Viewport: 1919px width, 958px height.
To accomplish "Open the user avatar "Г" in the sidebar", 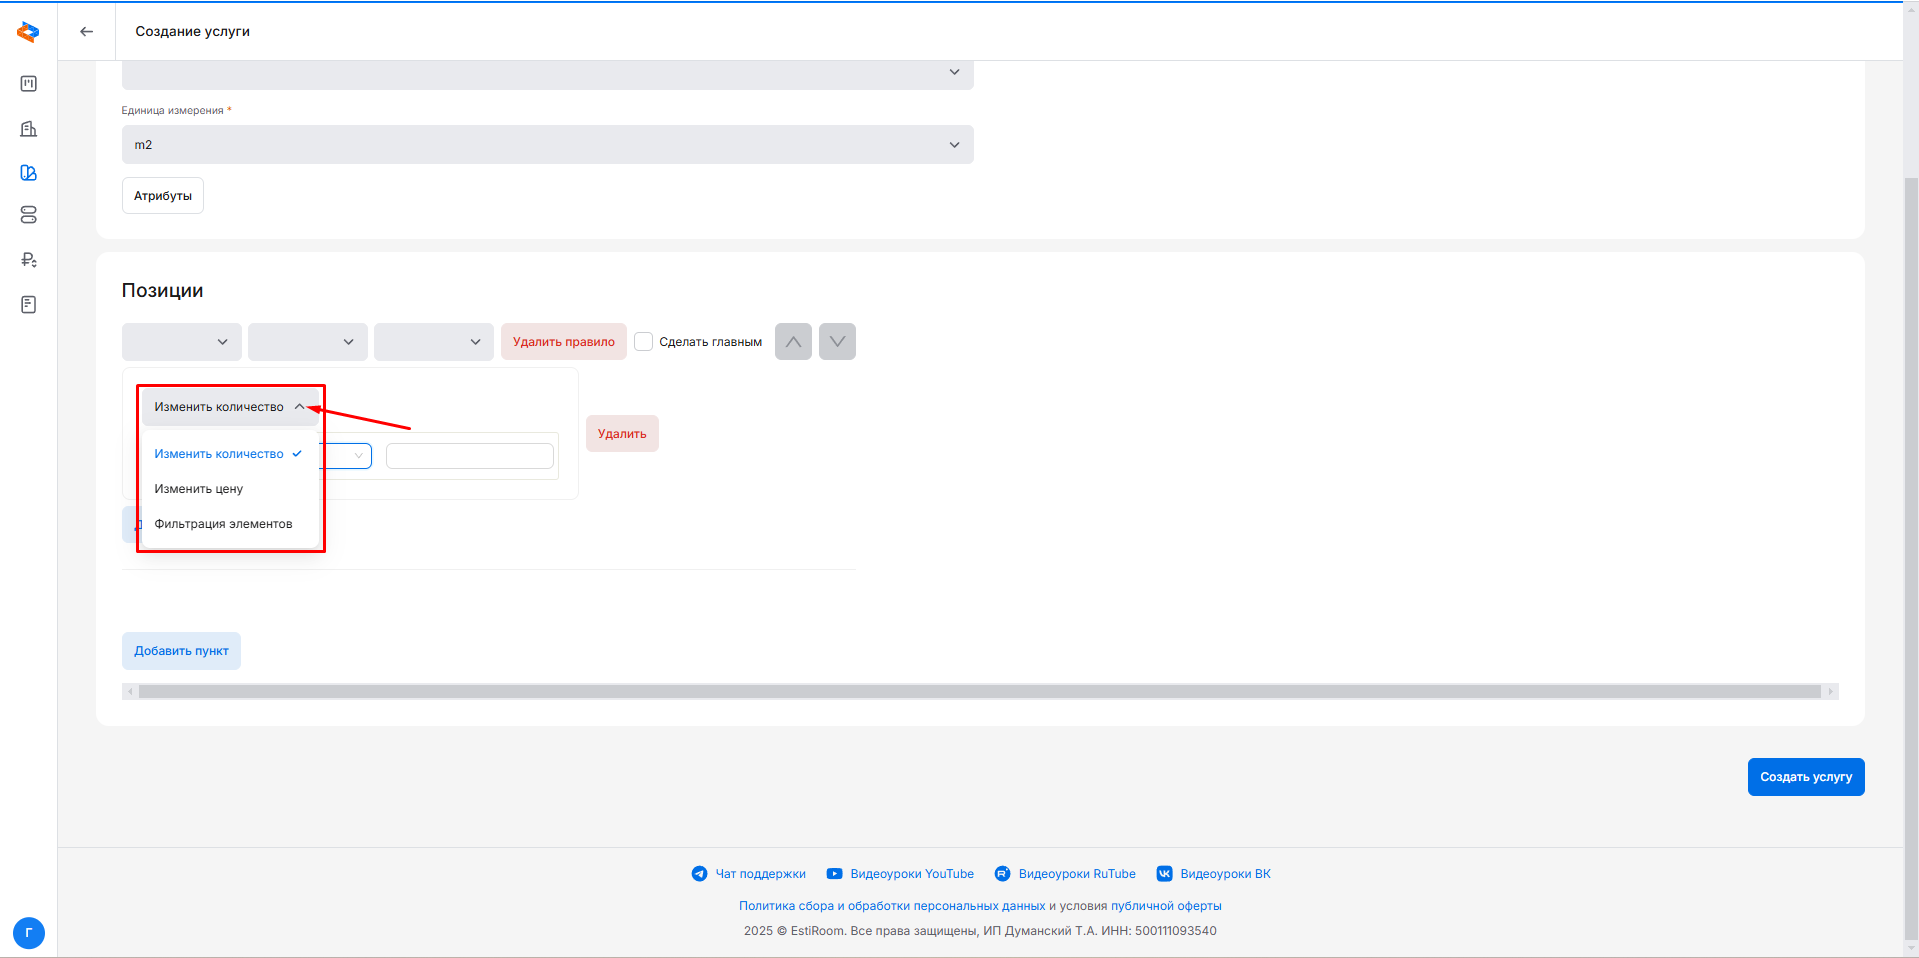I will (x=28, y=933).
